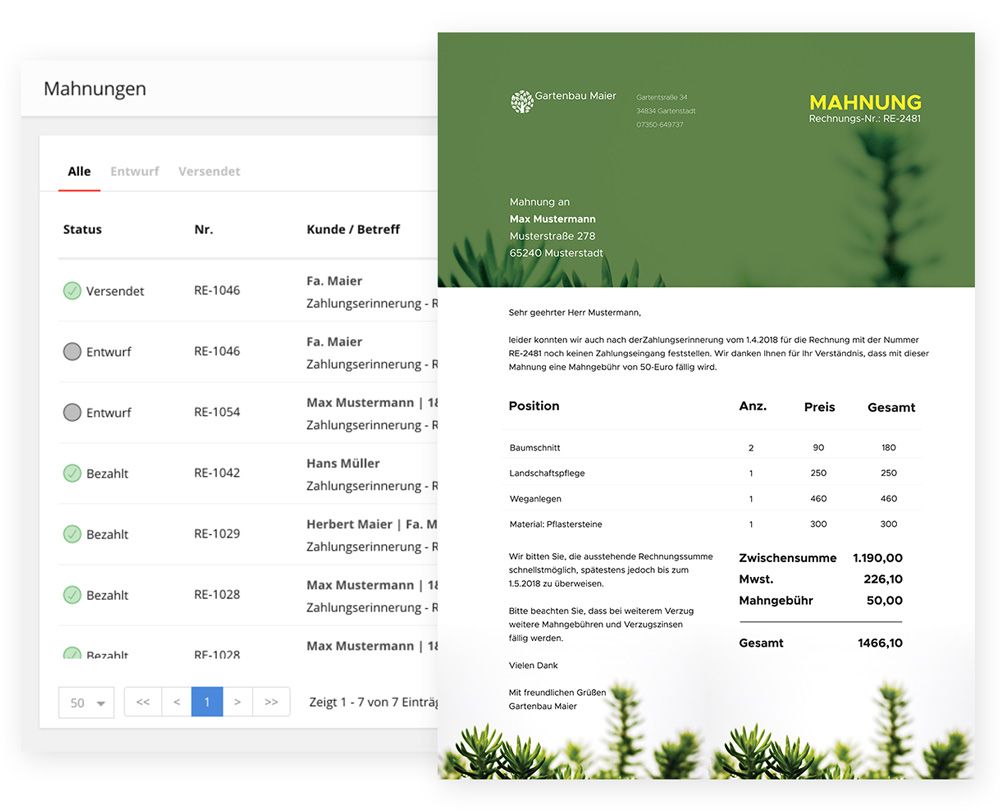
Task: Sort by the Kunde / Betreff column header
Action: [x=353, y=230]
